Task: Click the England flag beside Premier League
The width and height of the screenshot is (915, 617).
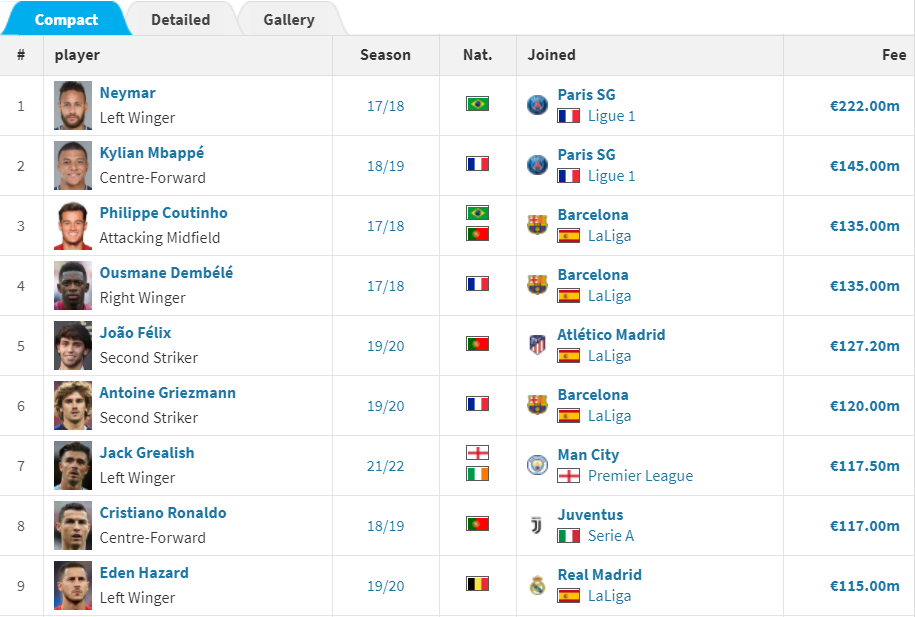Action: (568, 476)
